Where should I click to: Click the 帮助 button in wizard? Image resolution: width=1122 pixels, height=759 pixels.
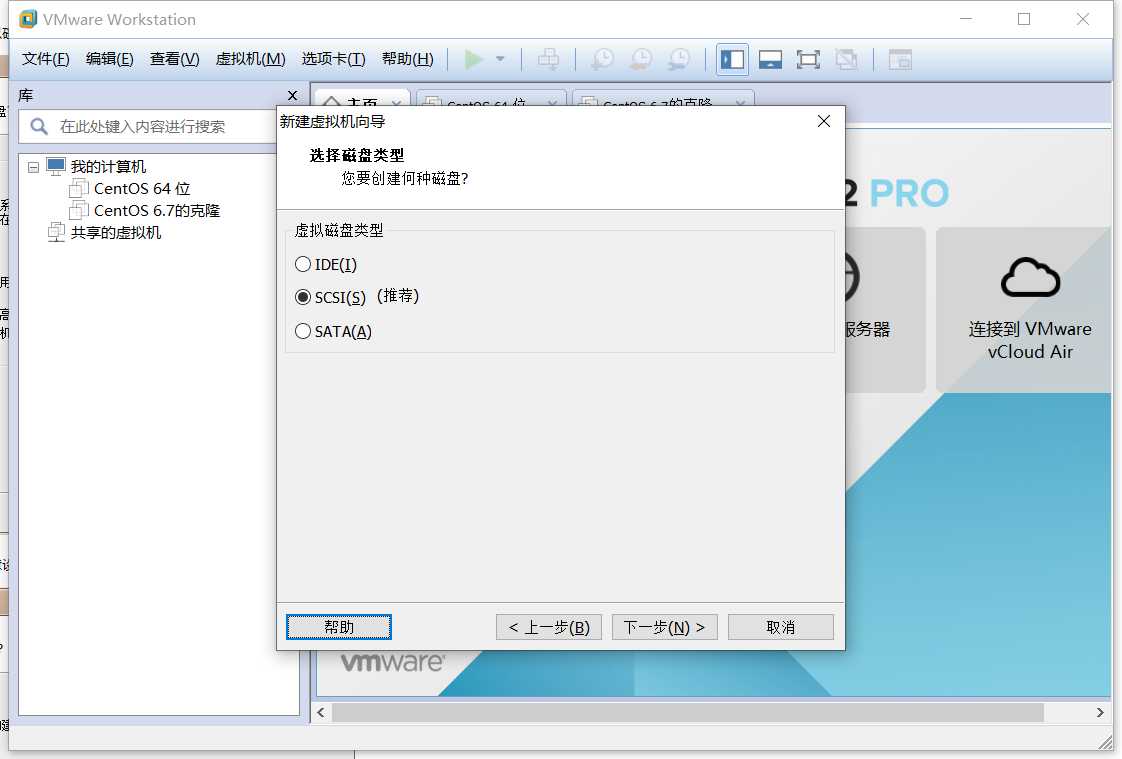click(338, 627)
